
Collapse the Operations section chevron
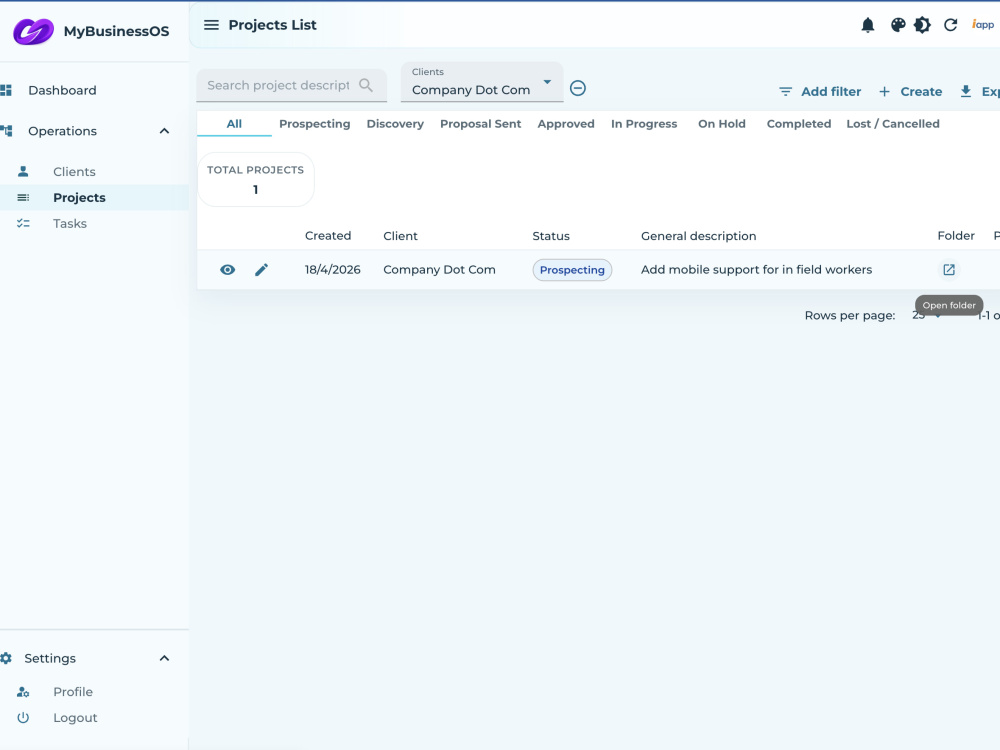coord(164,131)
